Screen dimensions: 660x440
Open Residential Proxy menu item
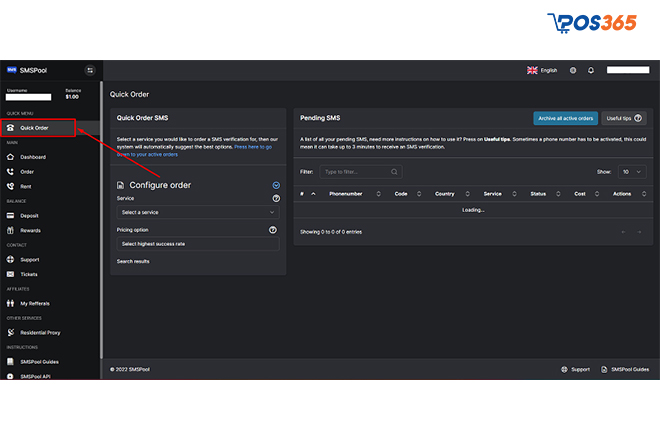(x=41, y=332)
